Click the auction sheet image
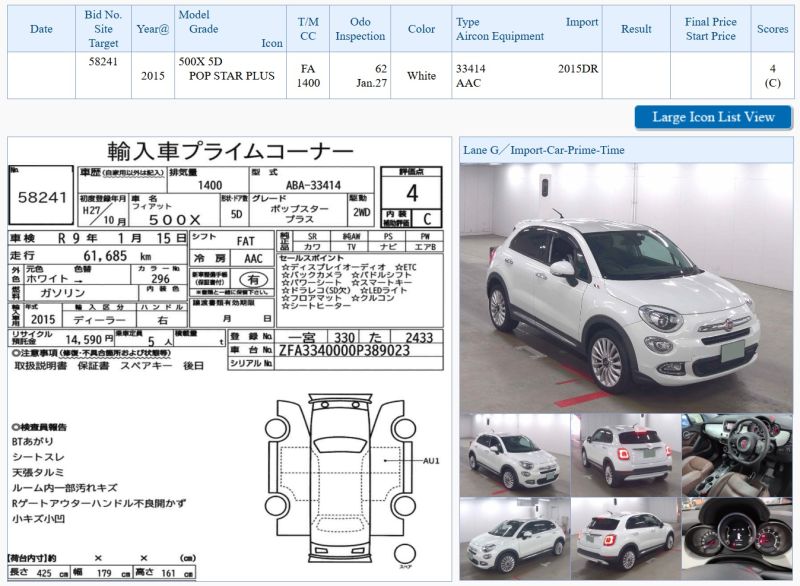Screen dimensions: 800x586 point(230,359)
